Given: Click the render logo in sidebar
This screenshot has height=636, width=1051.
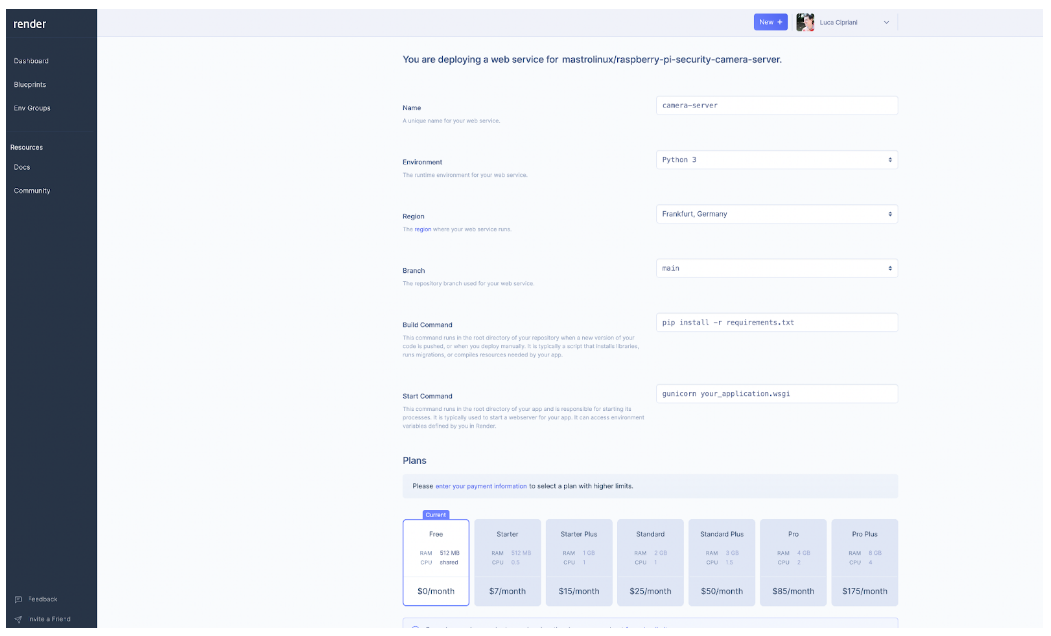Looking at the screenshot, I should (x=30, y=24).
